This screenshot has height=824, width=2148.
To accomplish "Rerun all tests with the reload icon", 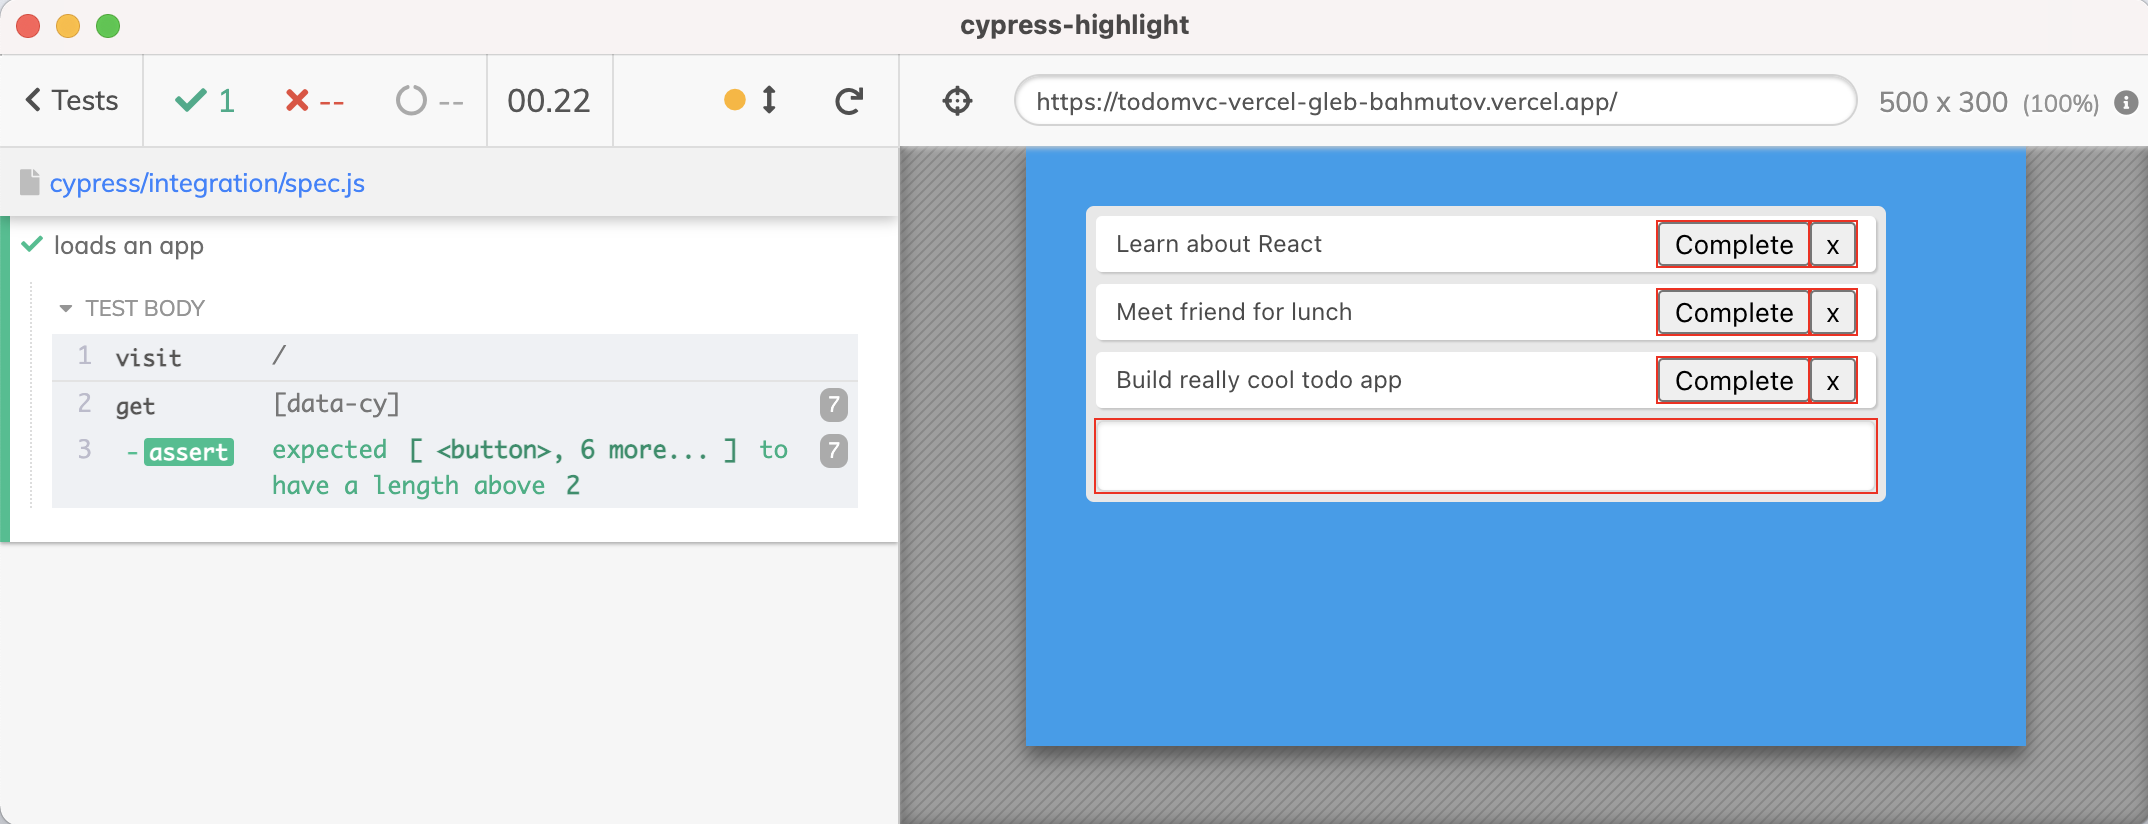I will pyautogui.click(x=849, y=101).
